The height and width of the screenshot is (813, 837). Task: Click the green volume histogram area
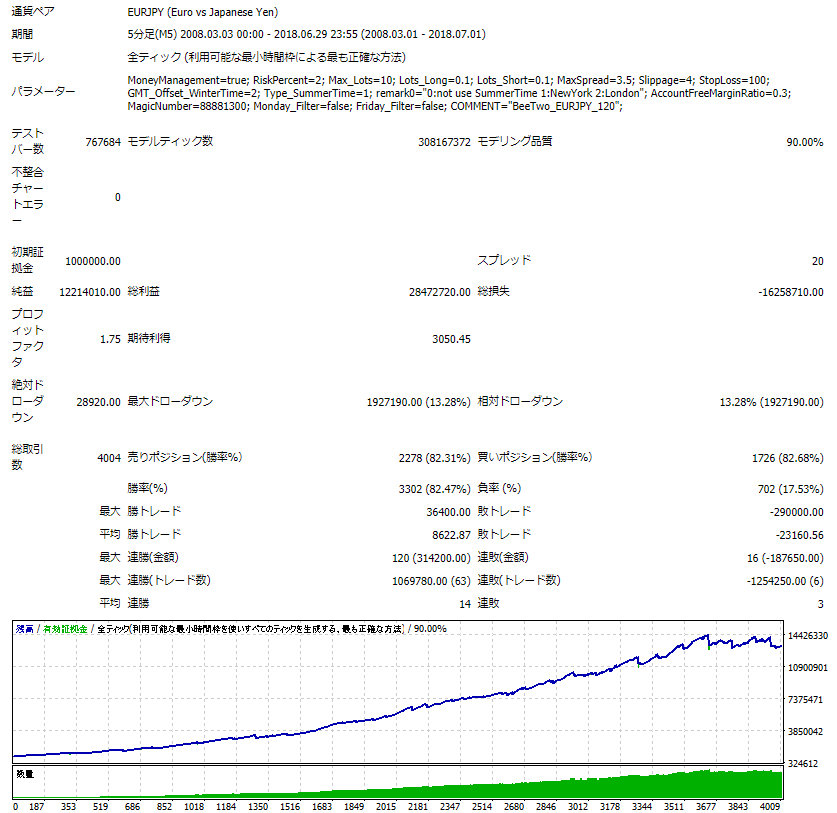[587, 788]
